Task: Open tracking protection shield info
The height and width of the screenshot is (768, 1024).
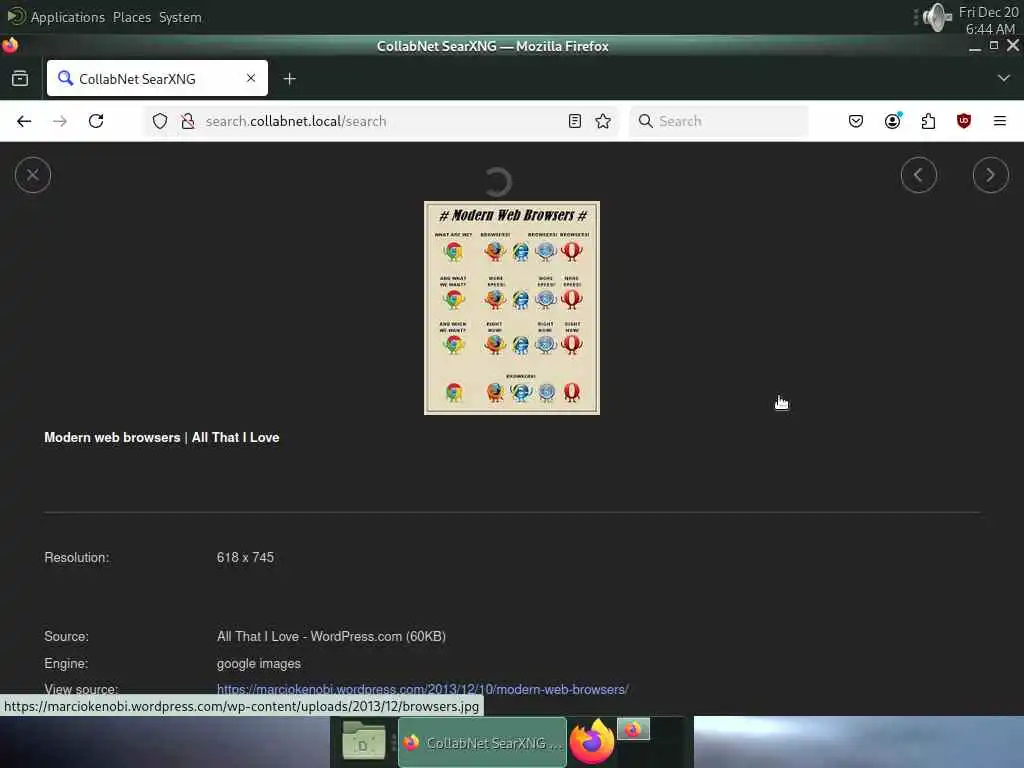Action: click(160, 121)
